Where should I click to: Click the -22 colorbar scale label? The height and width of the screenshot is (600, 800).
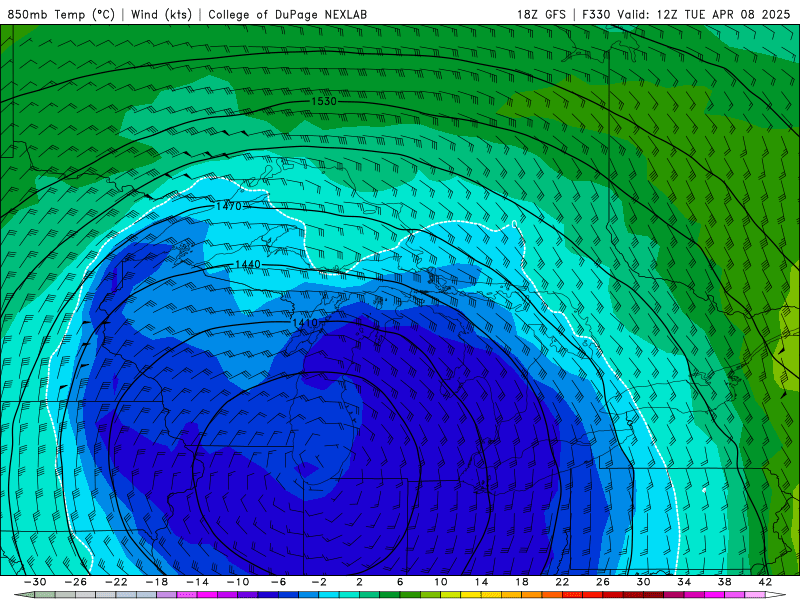pyautogui.click(x=116, y=582)
